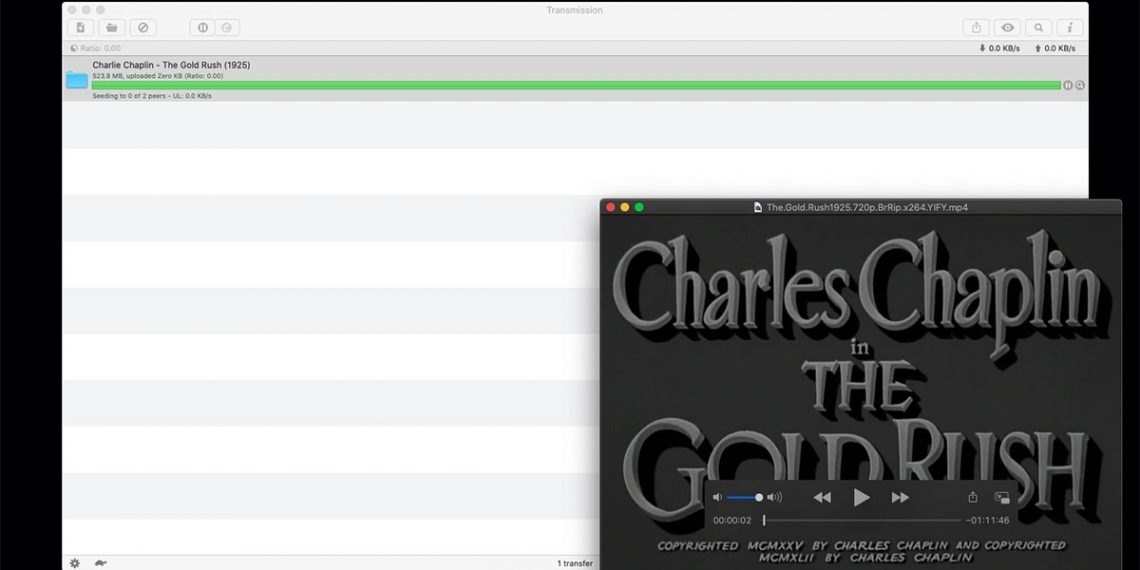This screenshot has width=1140, height=570.
Task: Toggle the turtle speed limit mode
Action: pyautogui.click(x=100, y=563)
